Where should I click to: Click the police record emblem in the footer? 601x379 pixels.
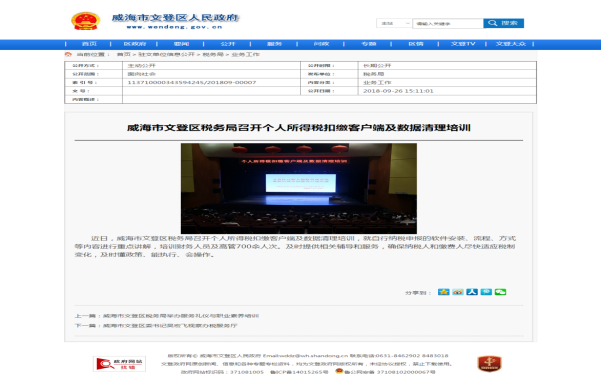(x=339, y=371)
